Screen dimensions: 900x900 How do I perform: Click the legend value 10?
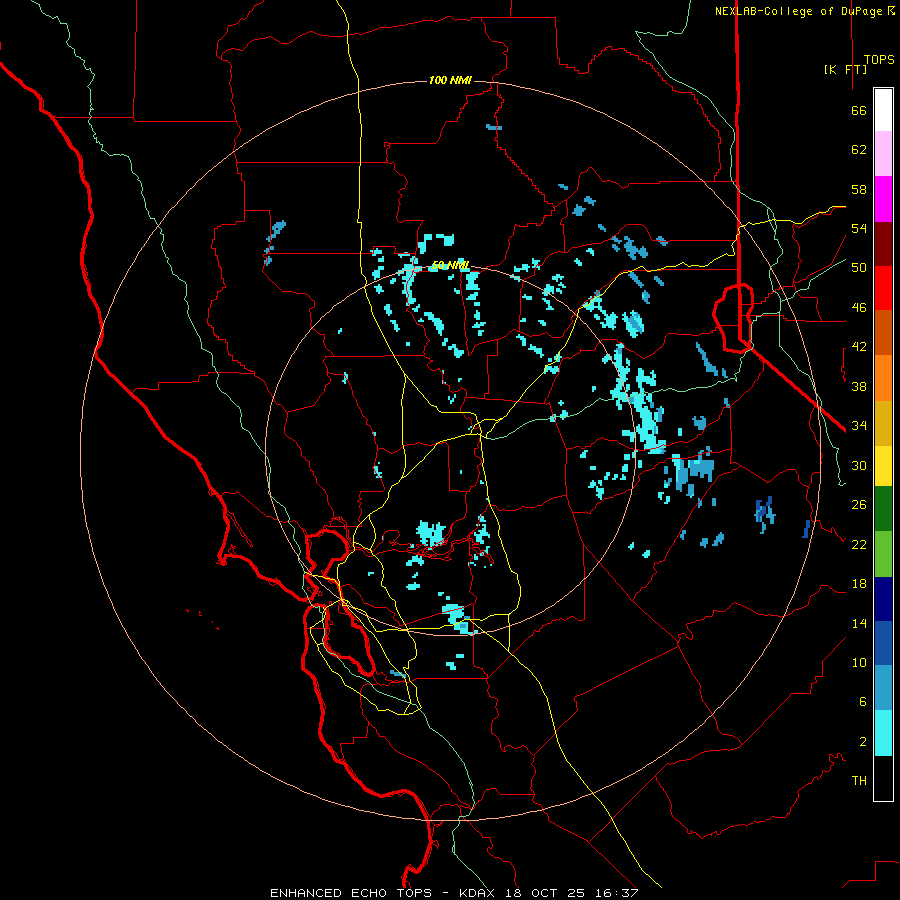coord(859,662)
